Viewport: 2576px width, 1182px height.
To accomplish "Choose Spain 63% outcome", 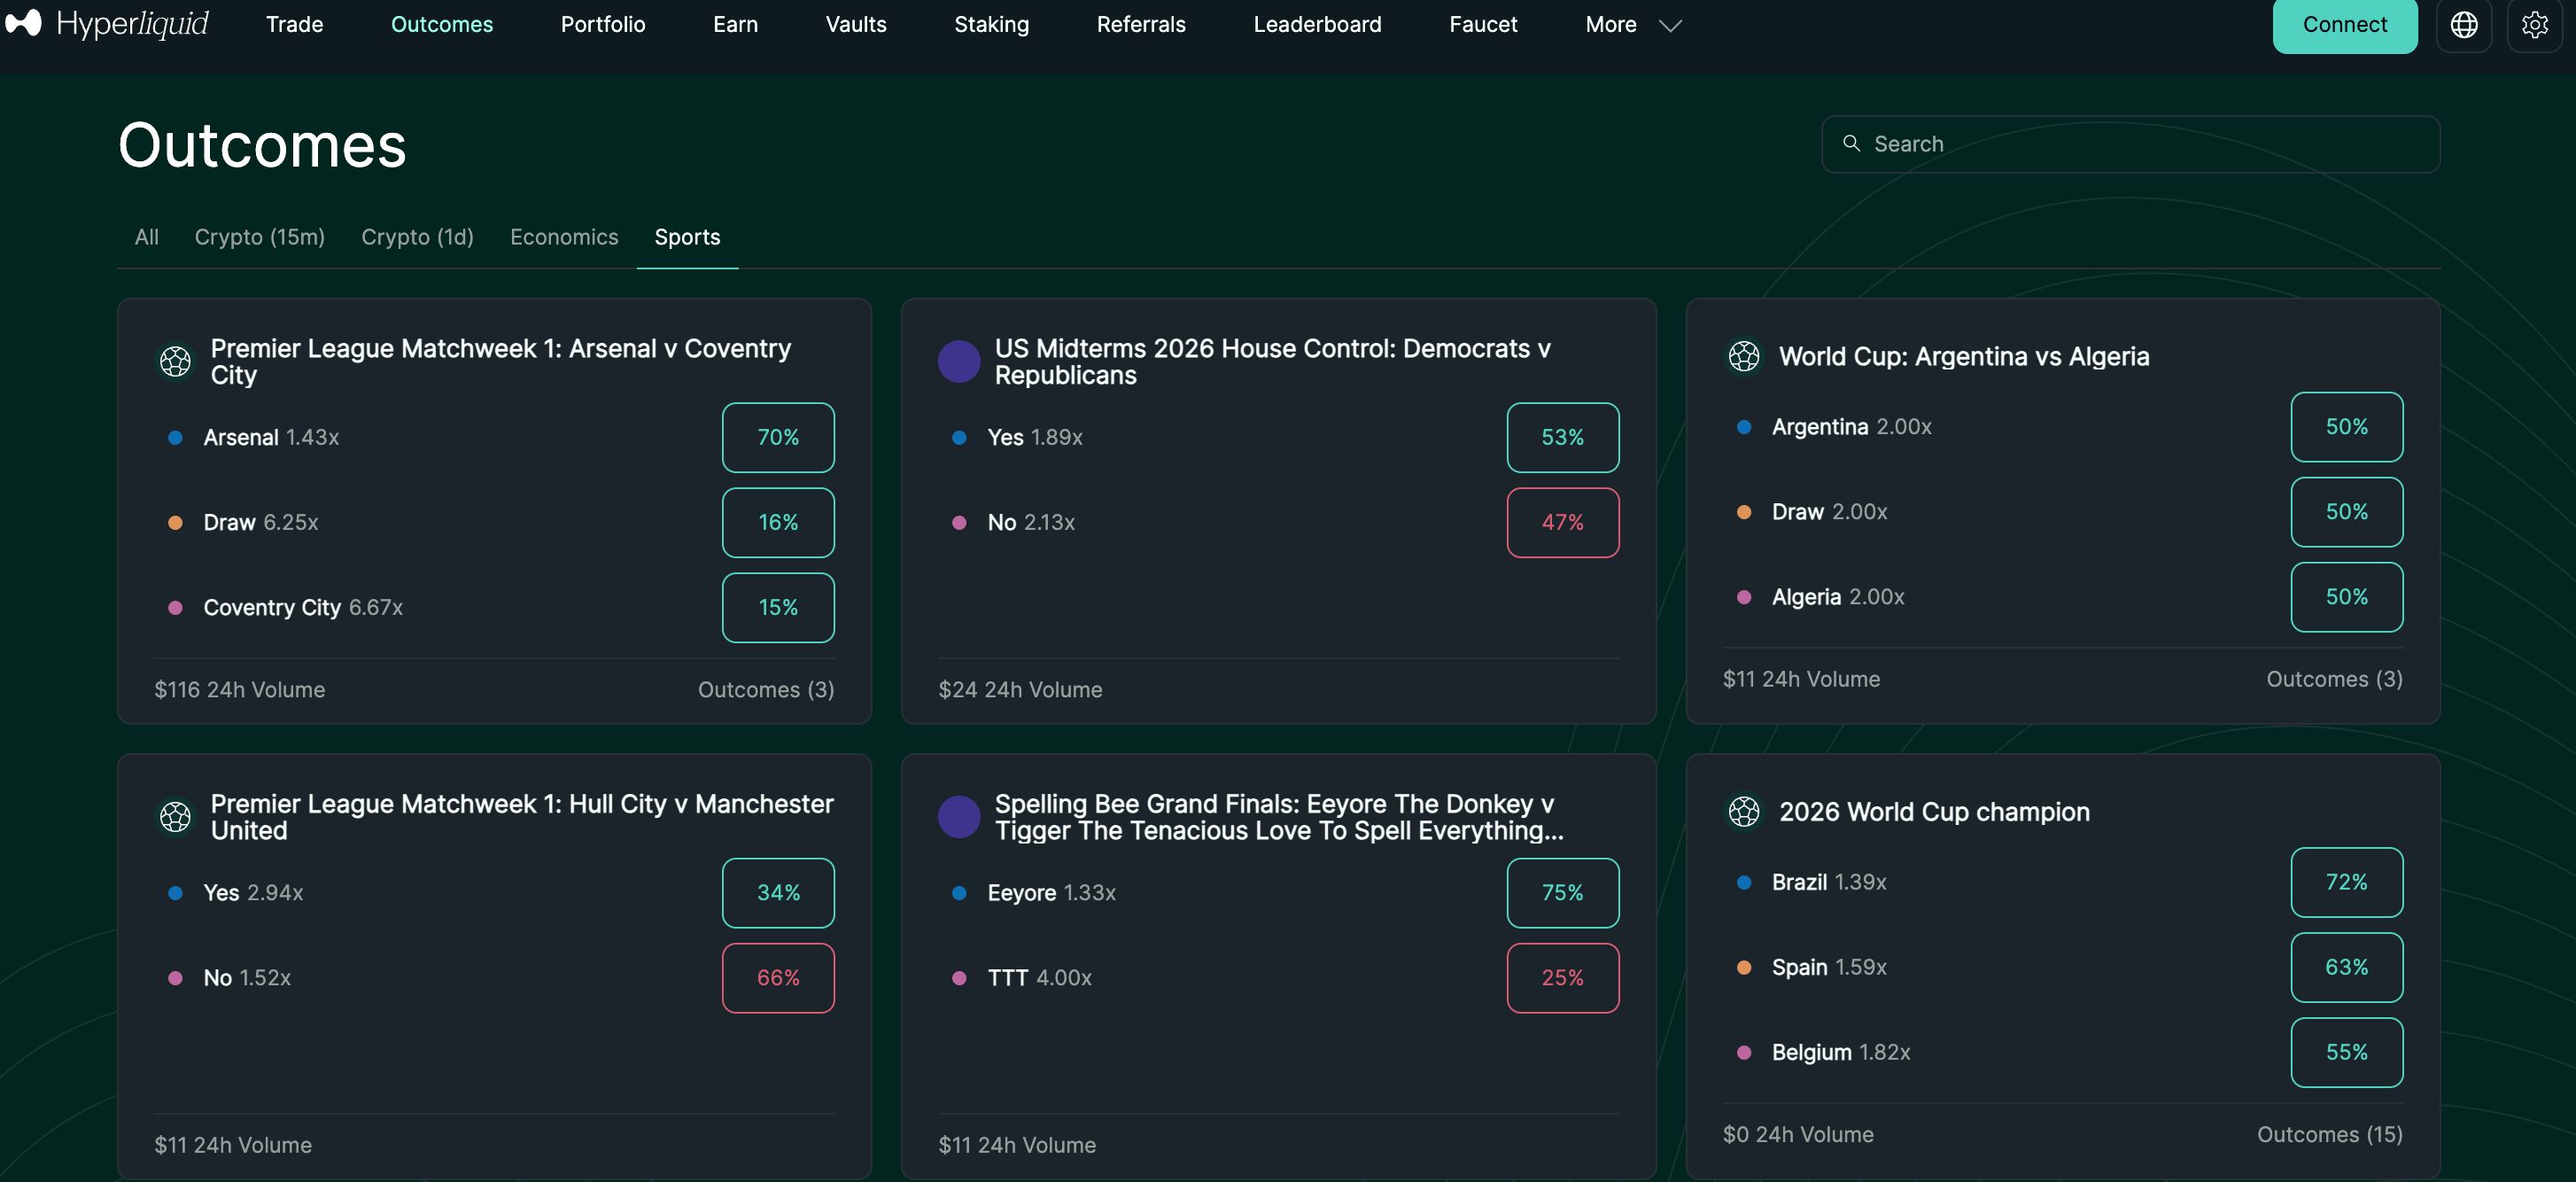I will click(x=2346, y=967).
